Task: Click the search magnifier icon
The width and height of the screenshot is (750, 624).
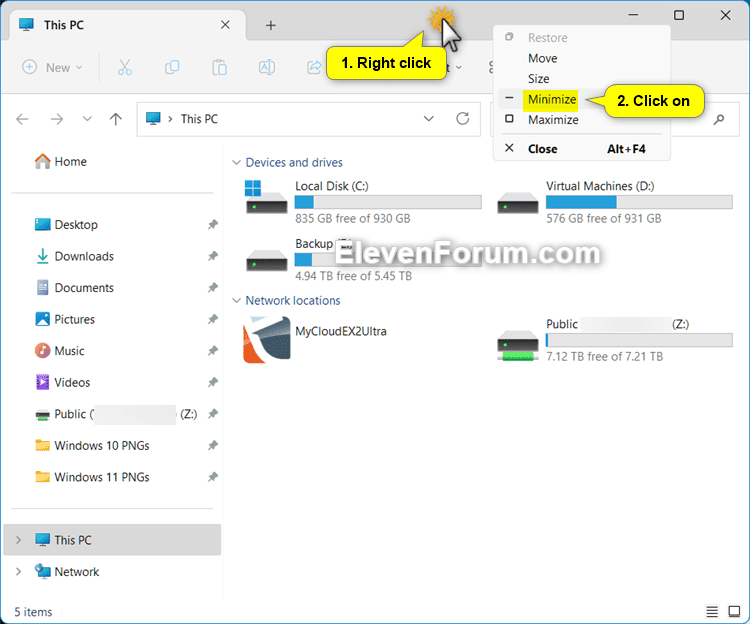Action: [718, 120]
